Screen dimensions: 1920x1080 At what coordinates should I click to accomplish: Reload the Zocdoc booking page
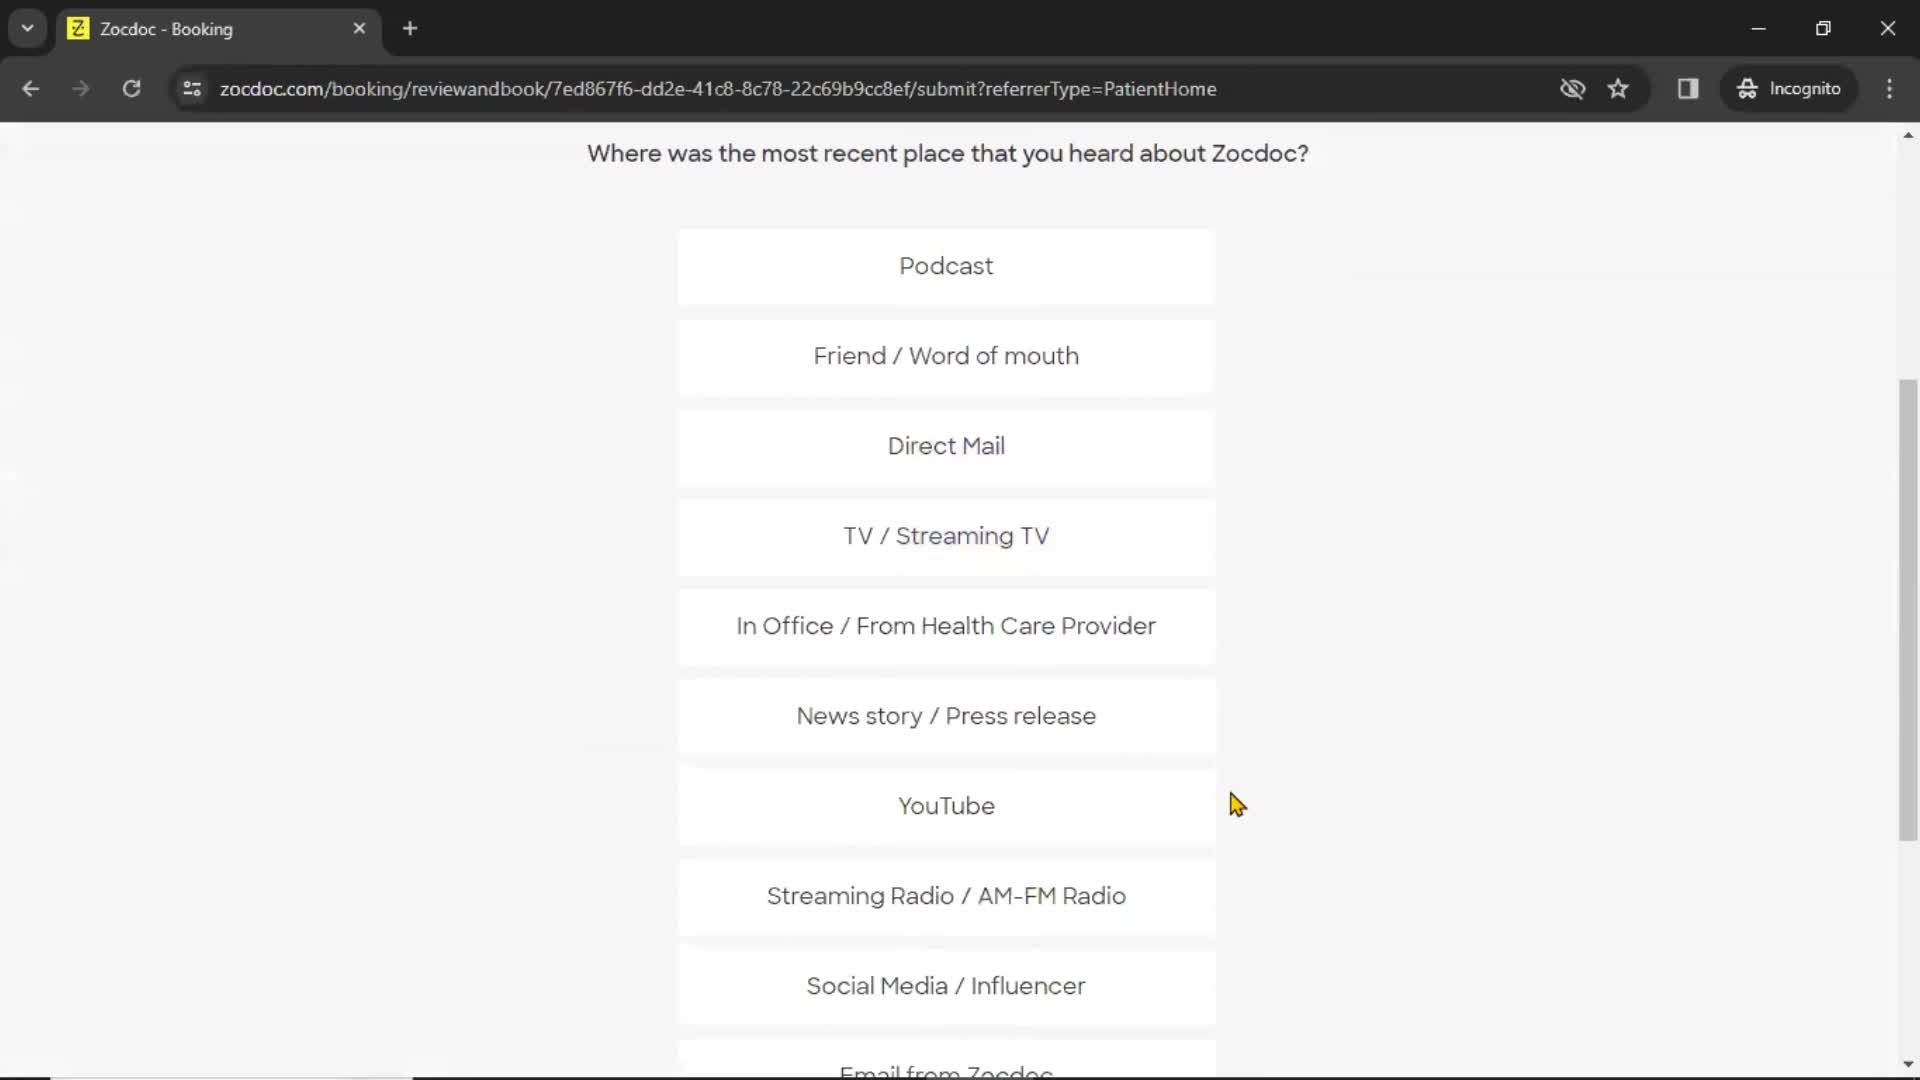131,89
